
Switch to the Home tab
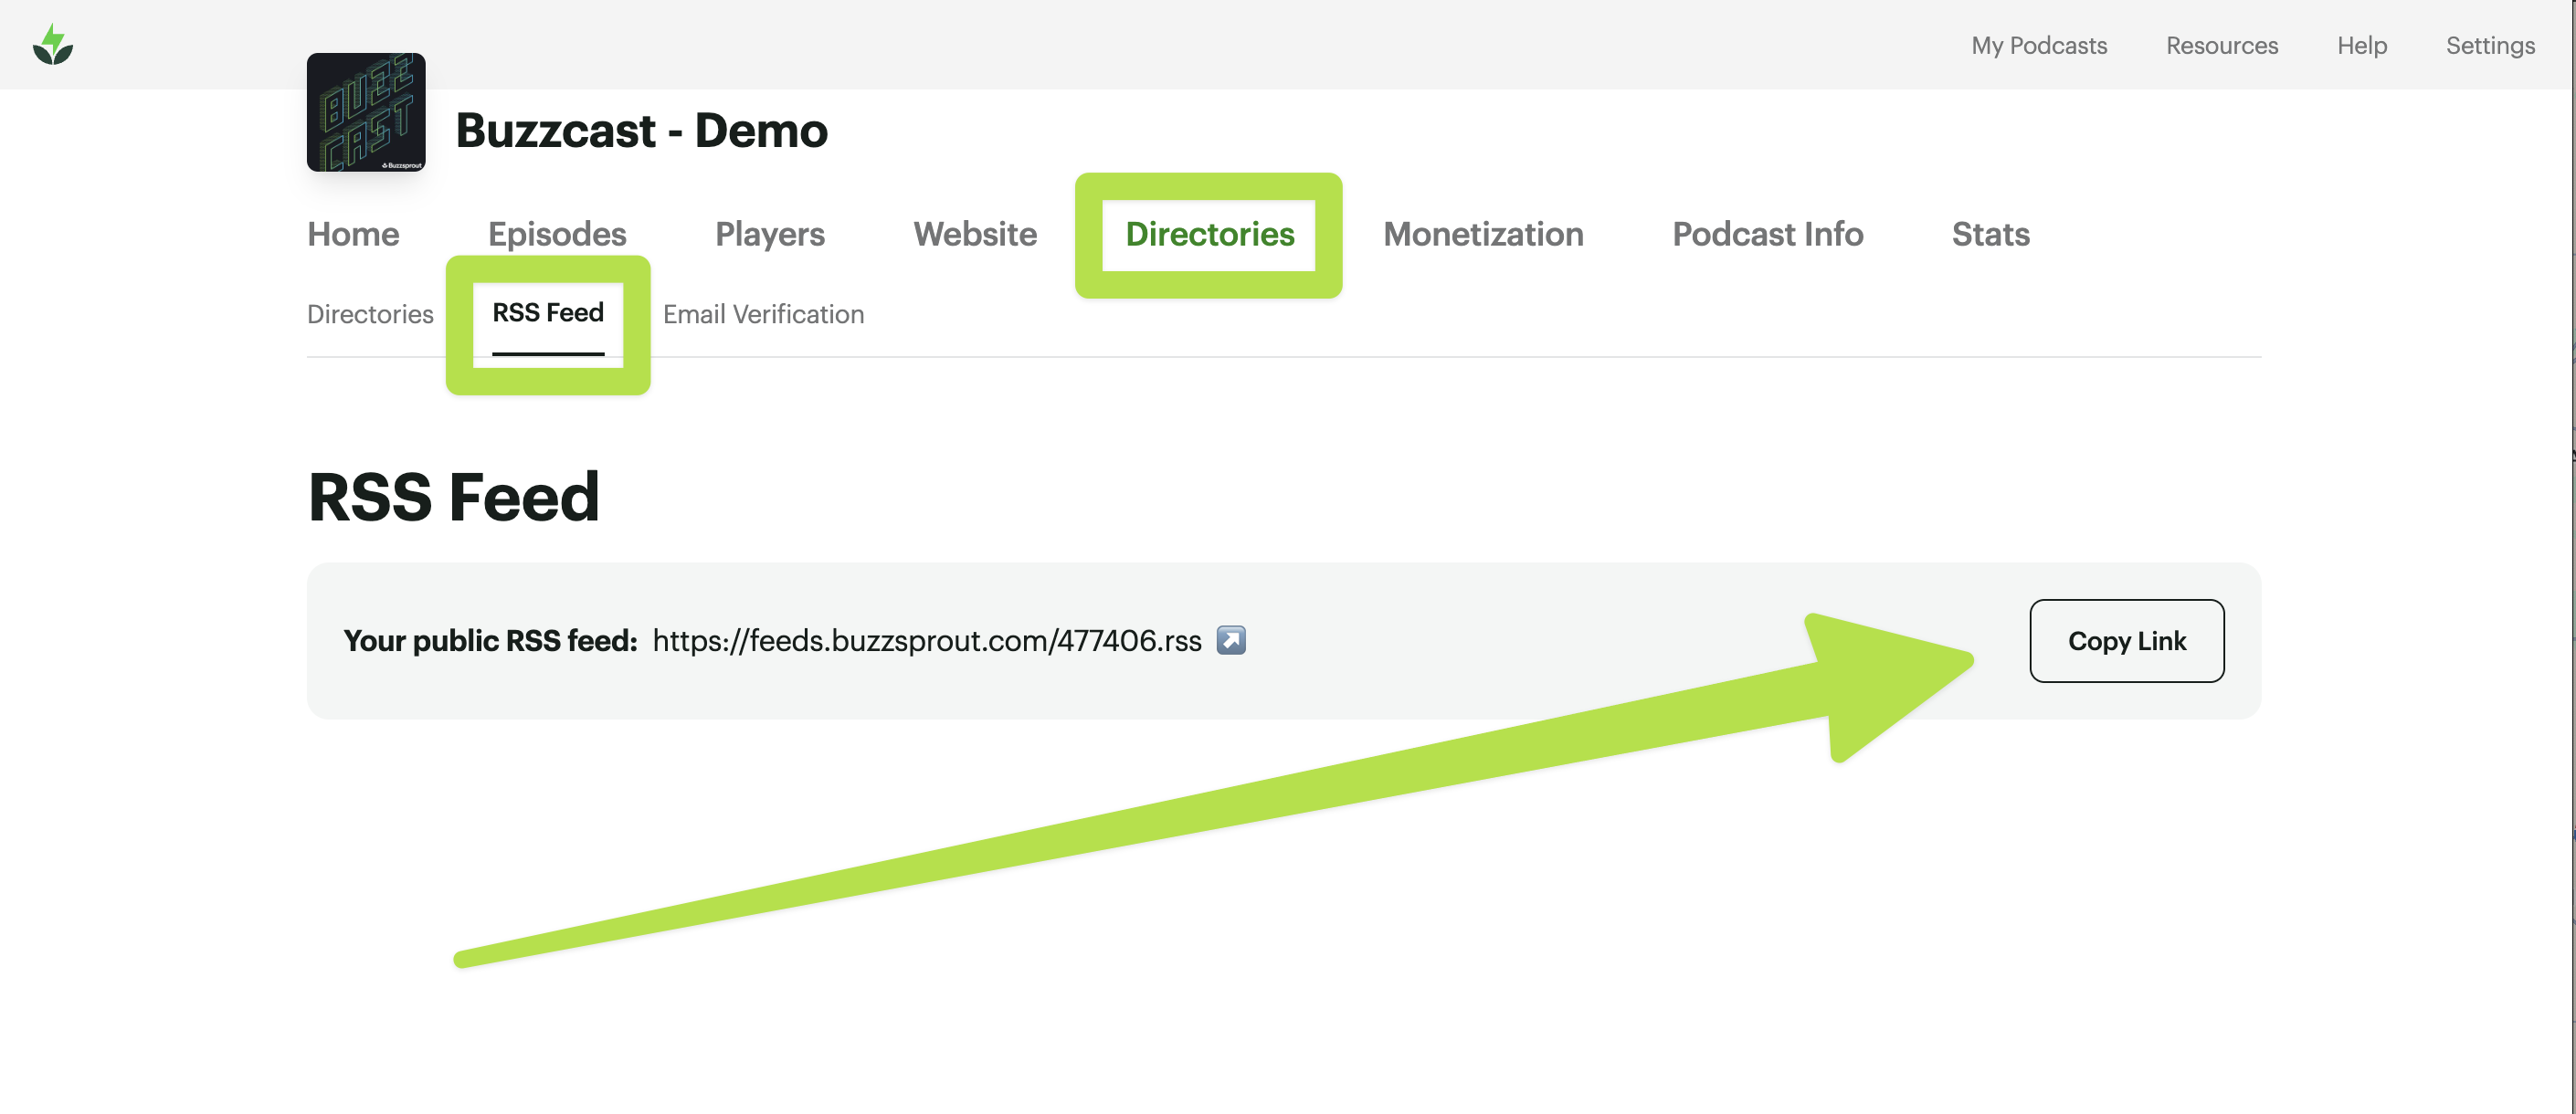coord(353,234)
